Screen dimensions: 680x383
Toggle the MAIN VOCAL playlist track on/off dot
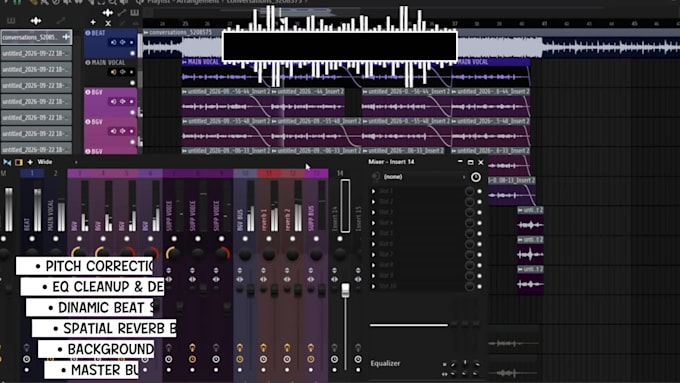[x=133, y=83]
